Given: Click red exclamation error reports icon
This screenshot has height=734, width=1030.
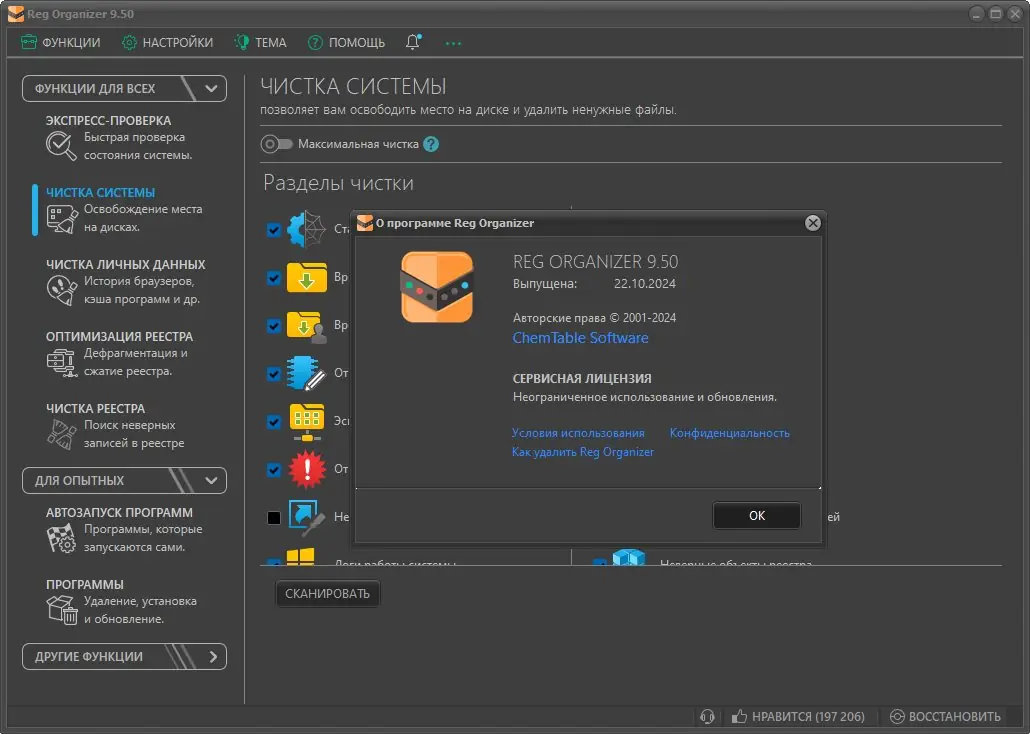Looking at the screenshot, I should (x=307, y=469).
